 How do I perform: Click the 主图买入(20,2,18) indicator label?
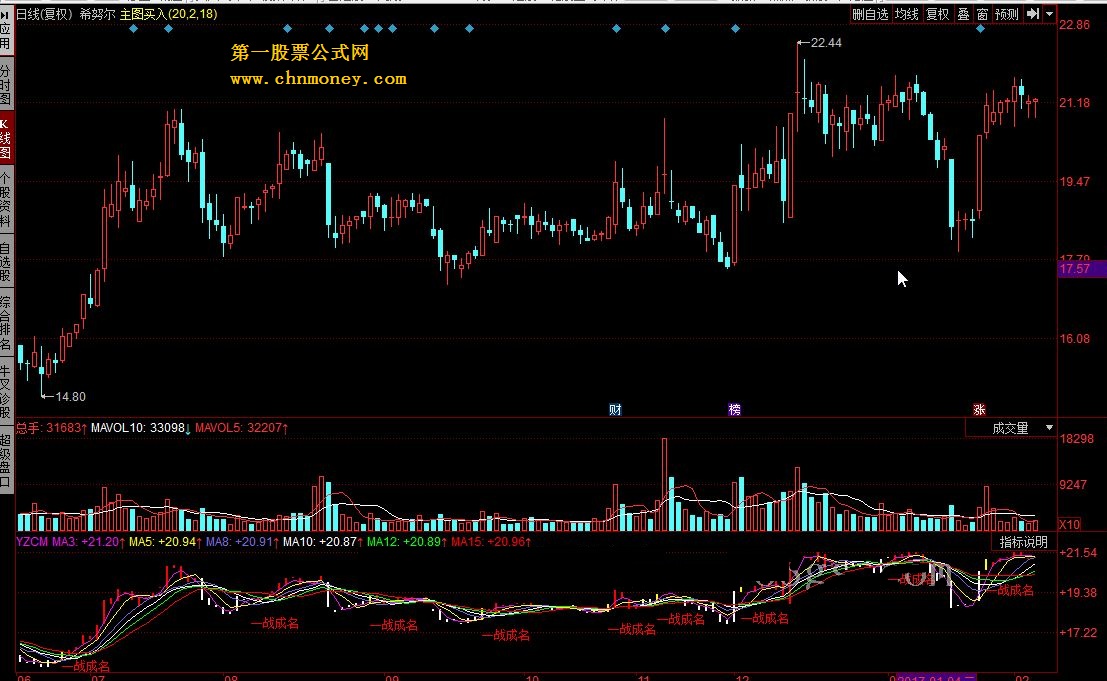tap(169, 14)
